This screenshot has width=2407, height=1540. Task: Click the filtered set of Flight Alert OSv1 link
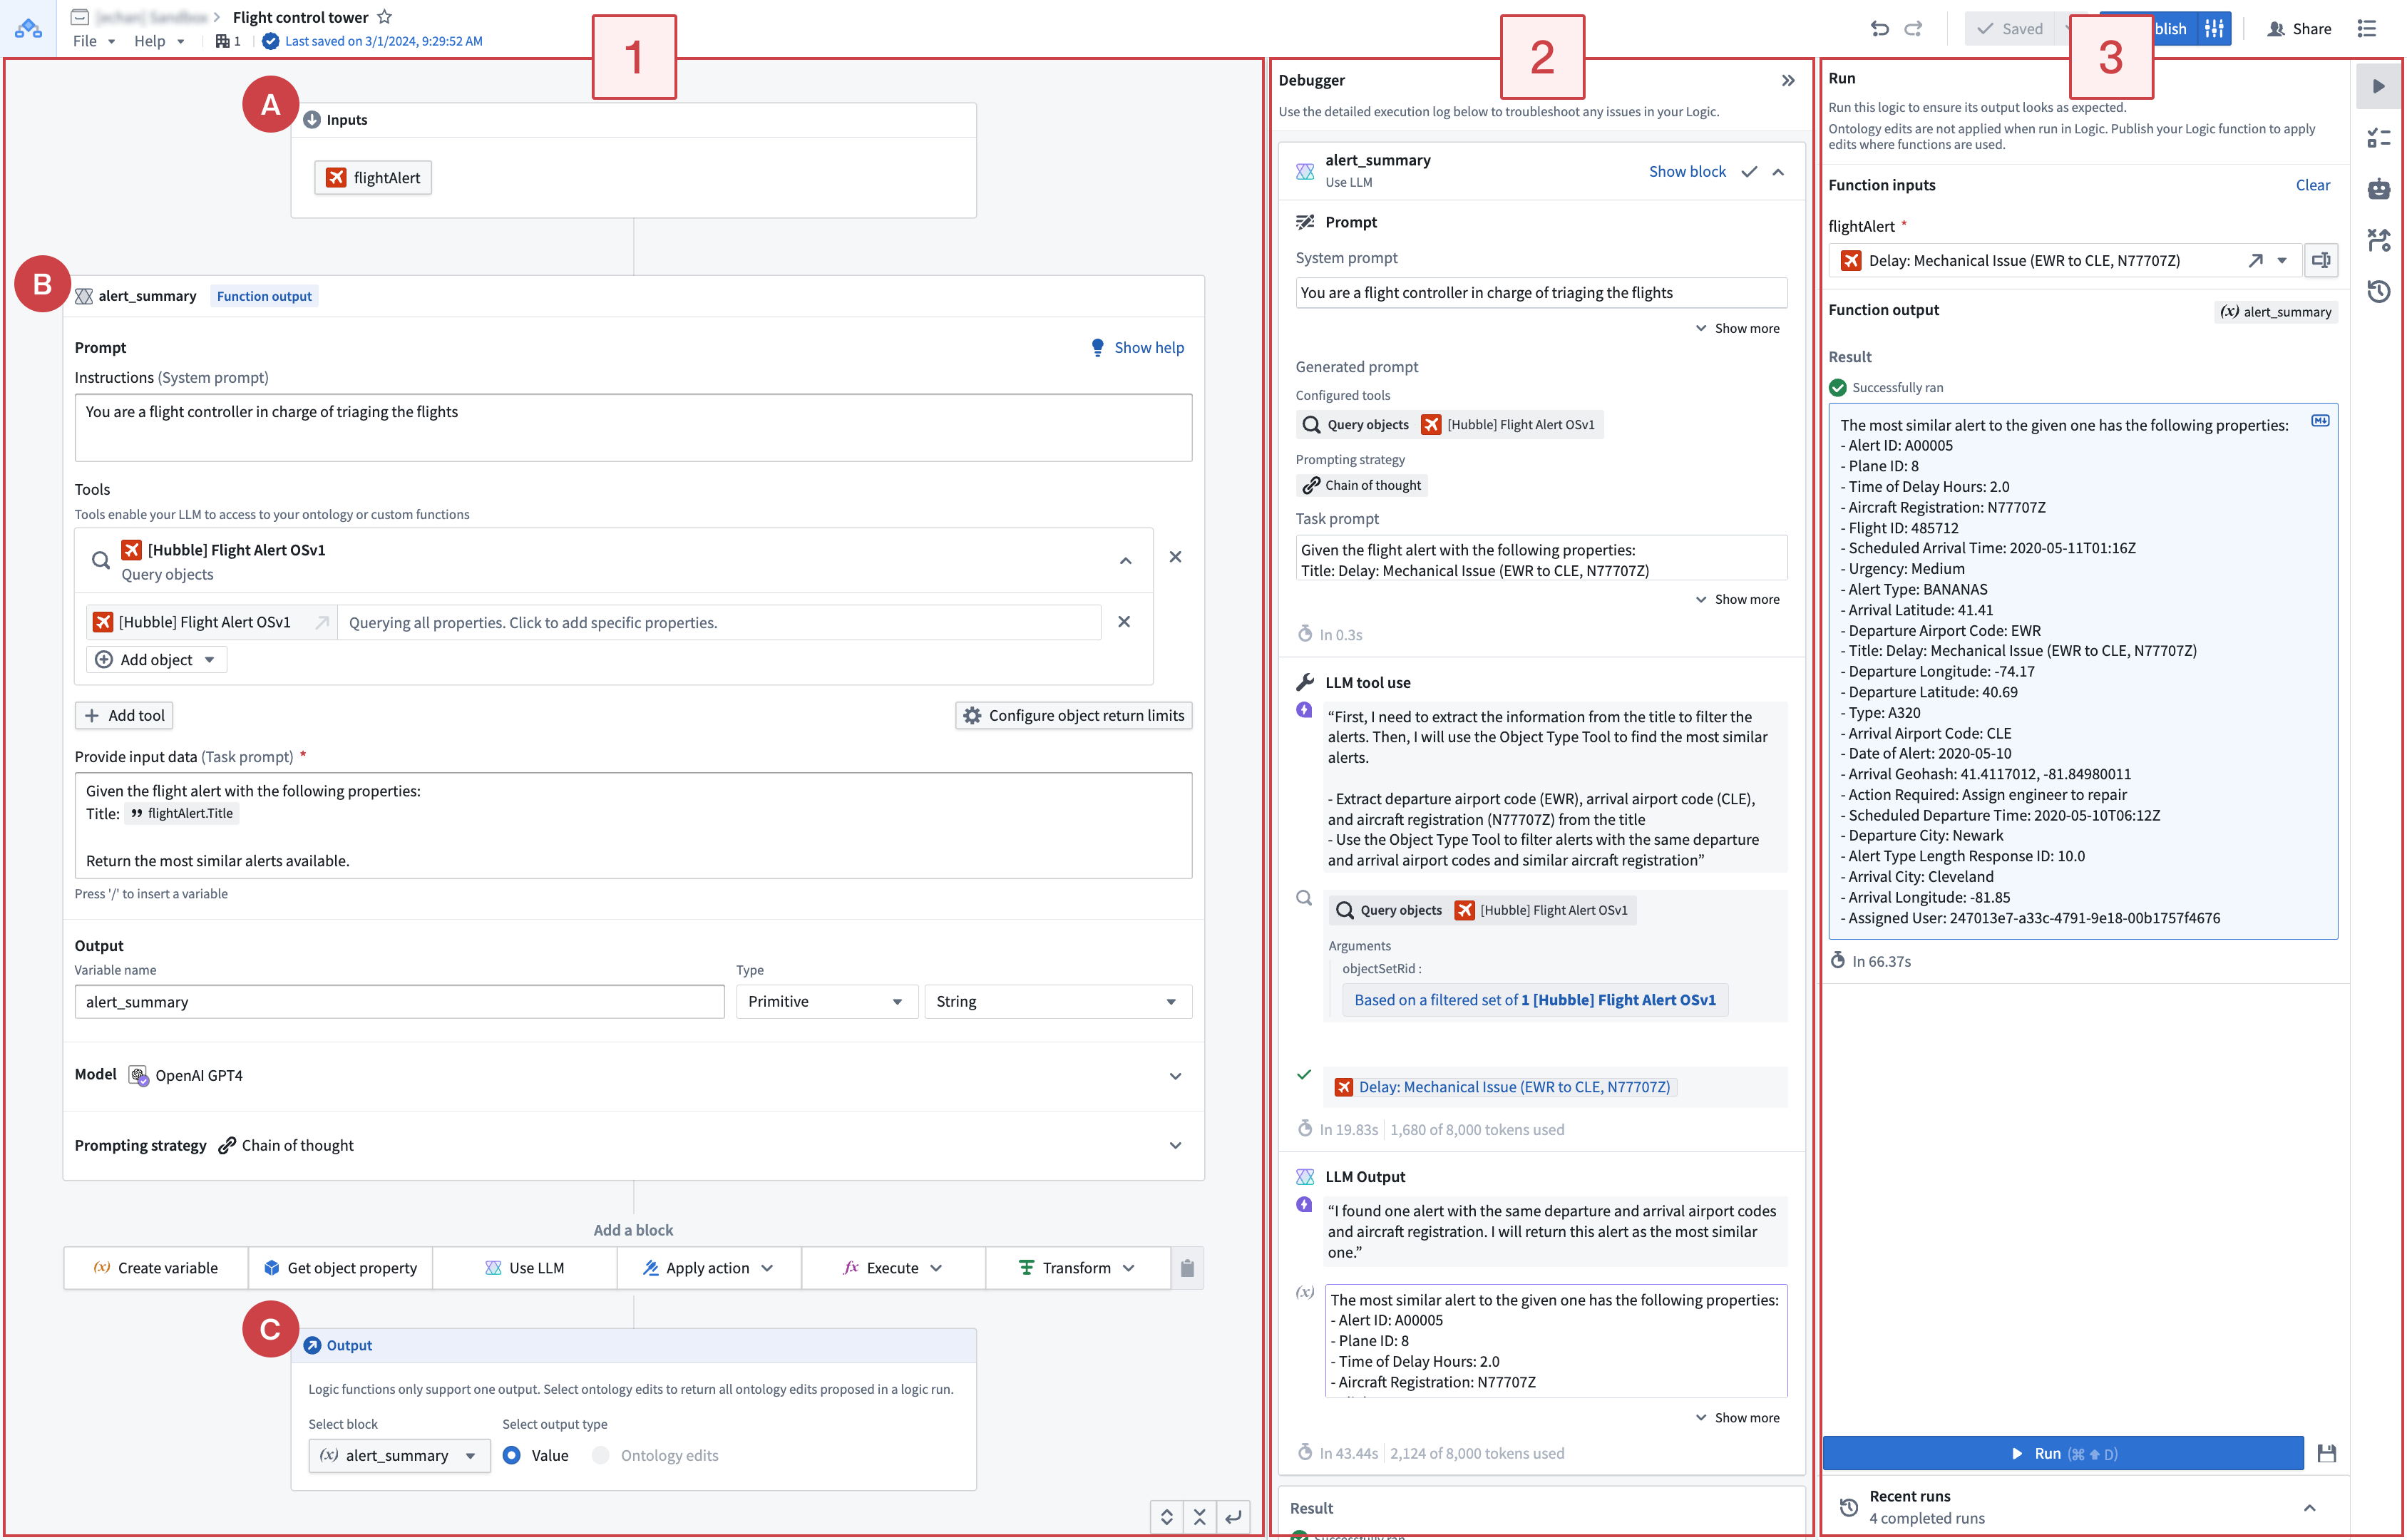point(1534,1000)
